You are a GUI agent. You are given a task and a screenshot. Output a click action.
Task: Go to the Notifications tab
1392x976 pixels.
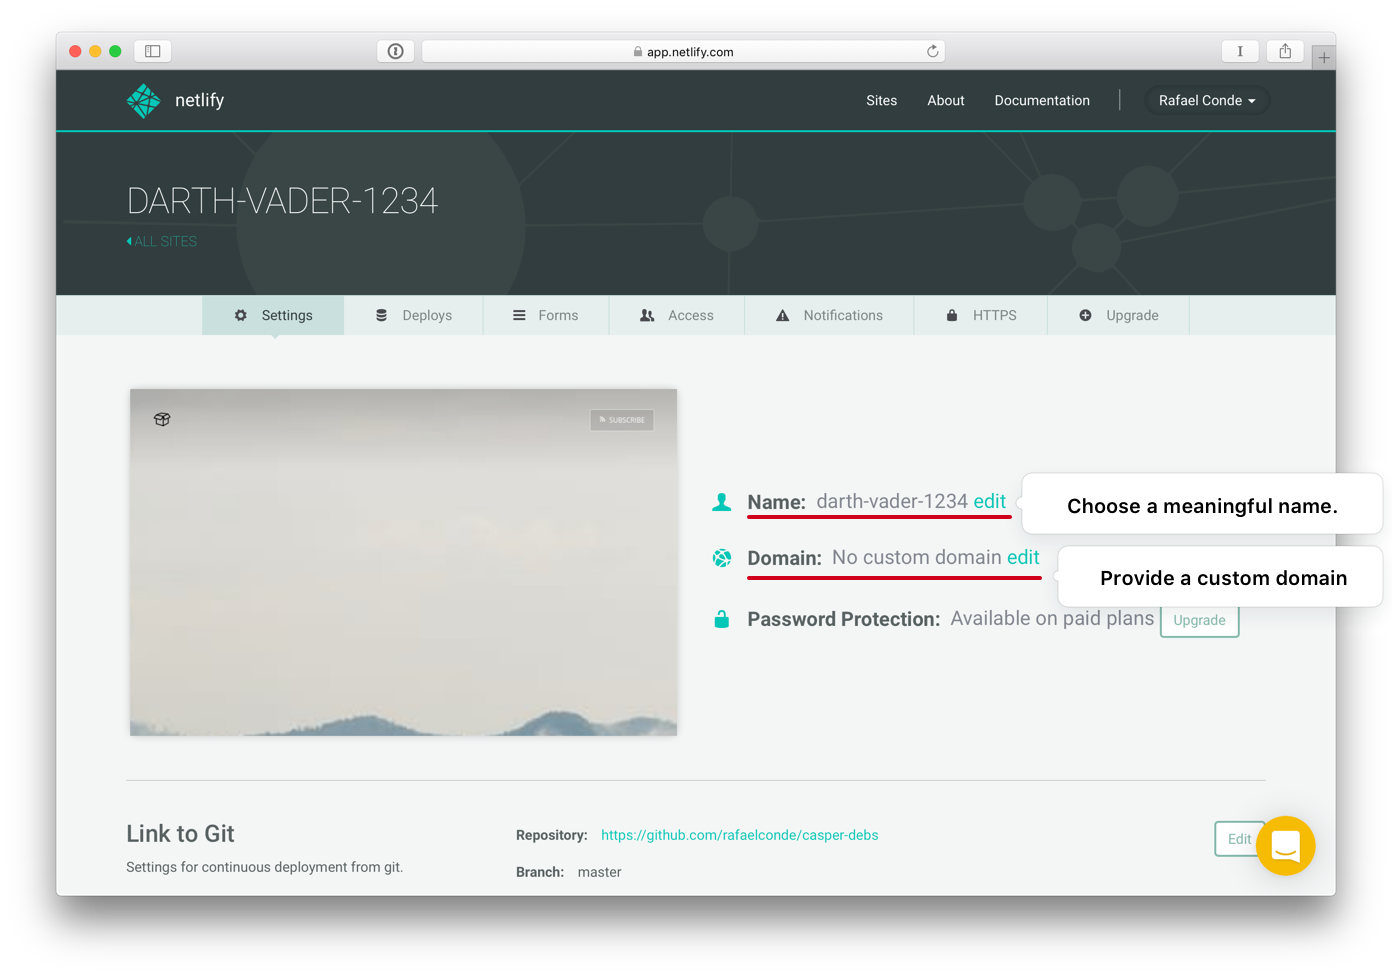tap(829, 315)
